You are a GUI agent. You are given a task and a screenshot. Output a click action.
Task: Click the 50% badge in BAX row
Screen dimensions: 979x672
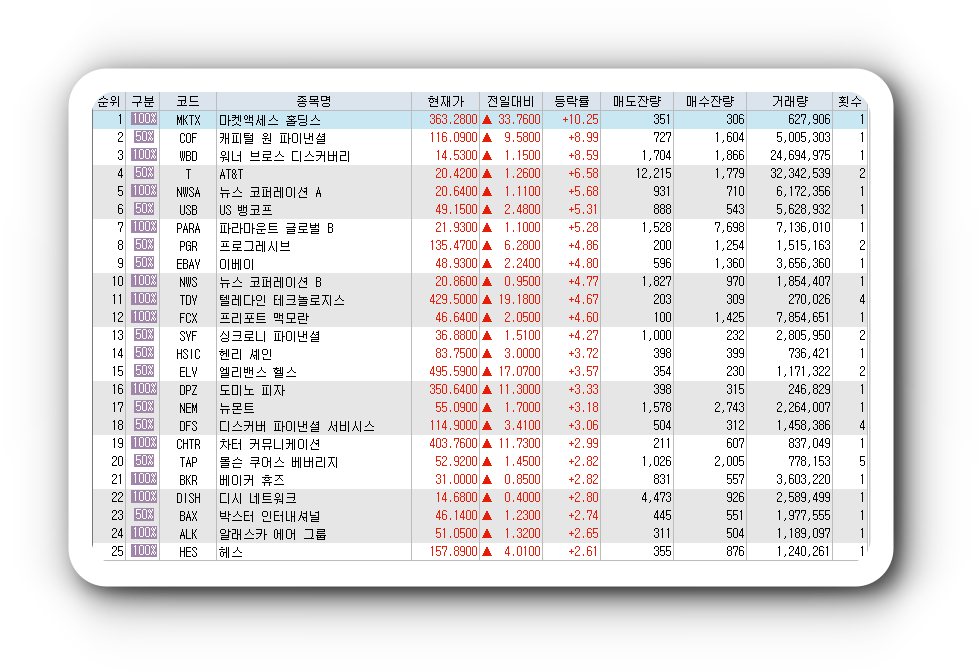click(x=144, y=515)
